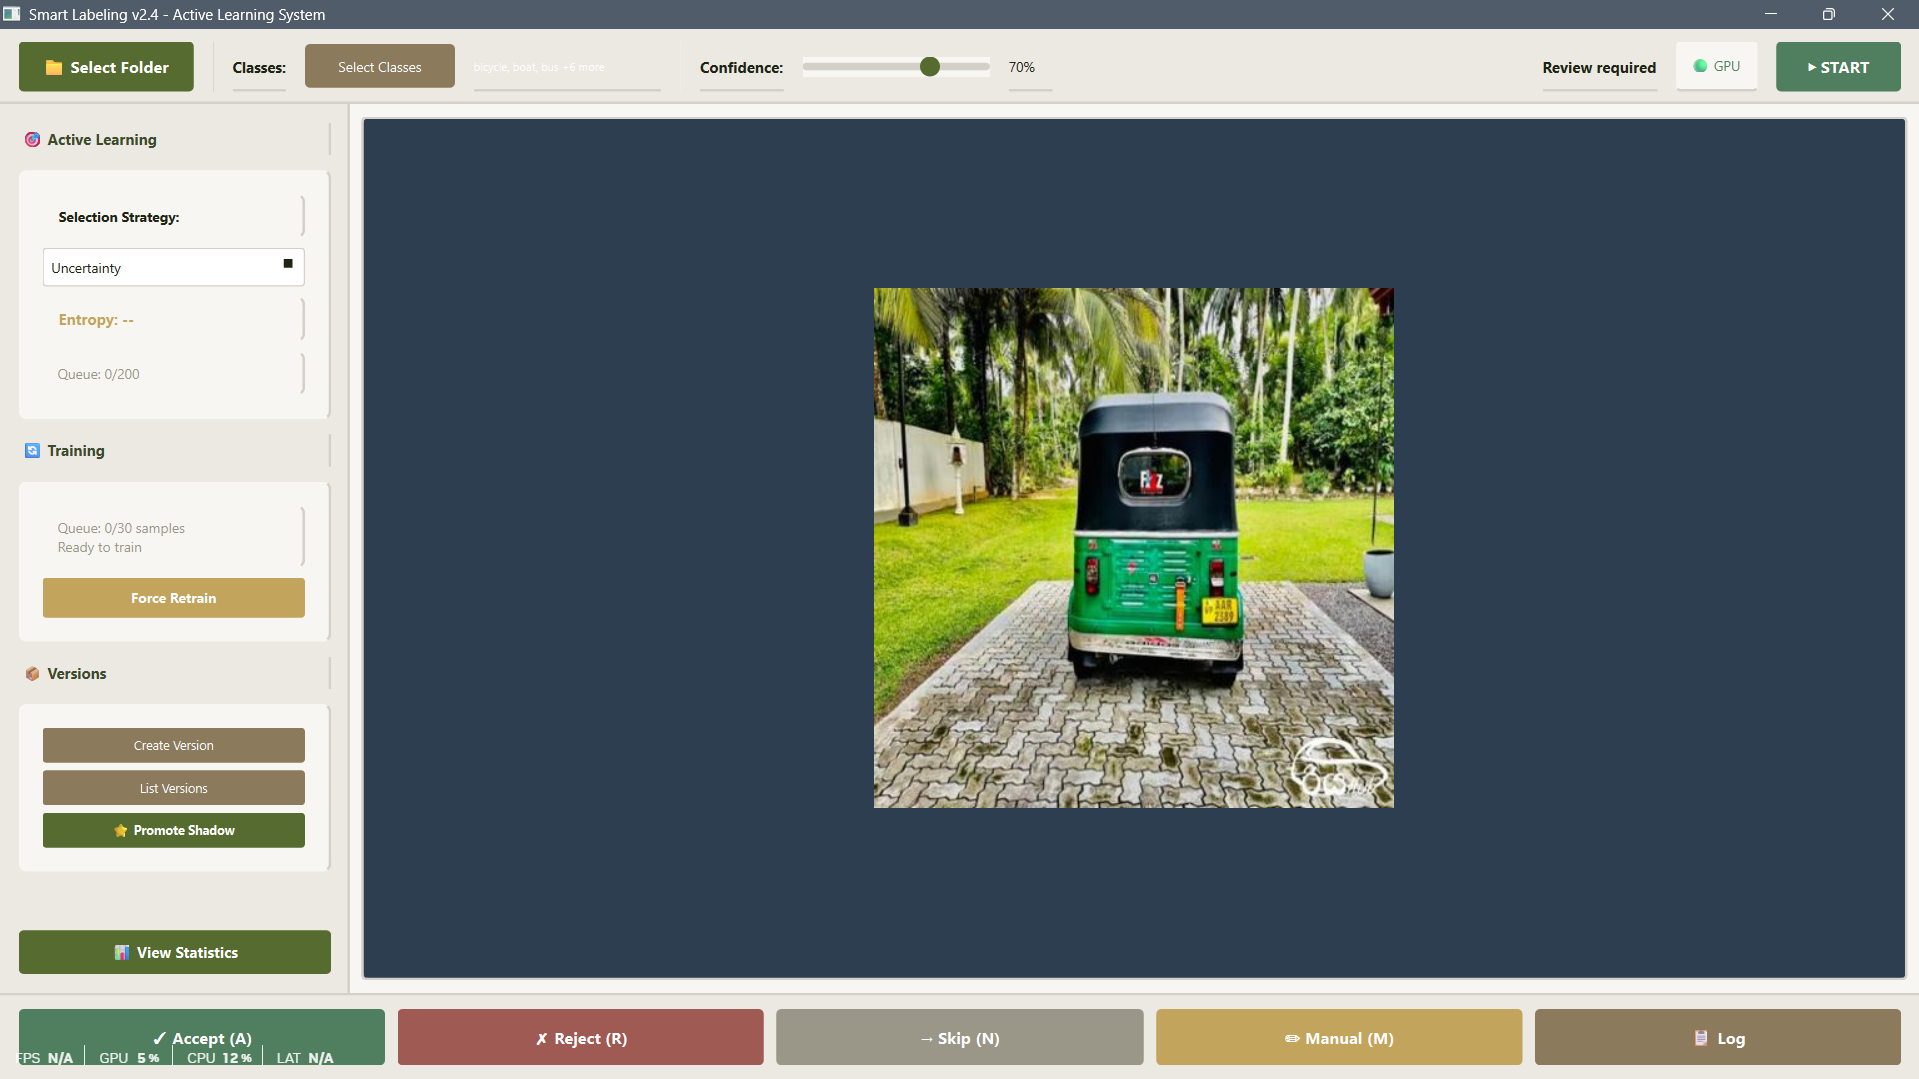Click the green status dot on GPU

point(1700,66)
